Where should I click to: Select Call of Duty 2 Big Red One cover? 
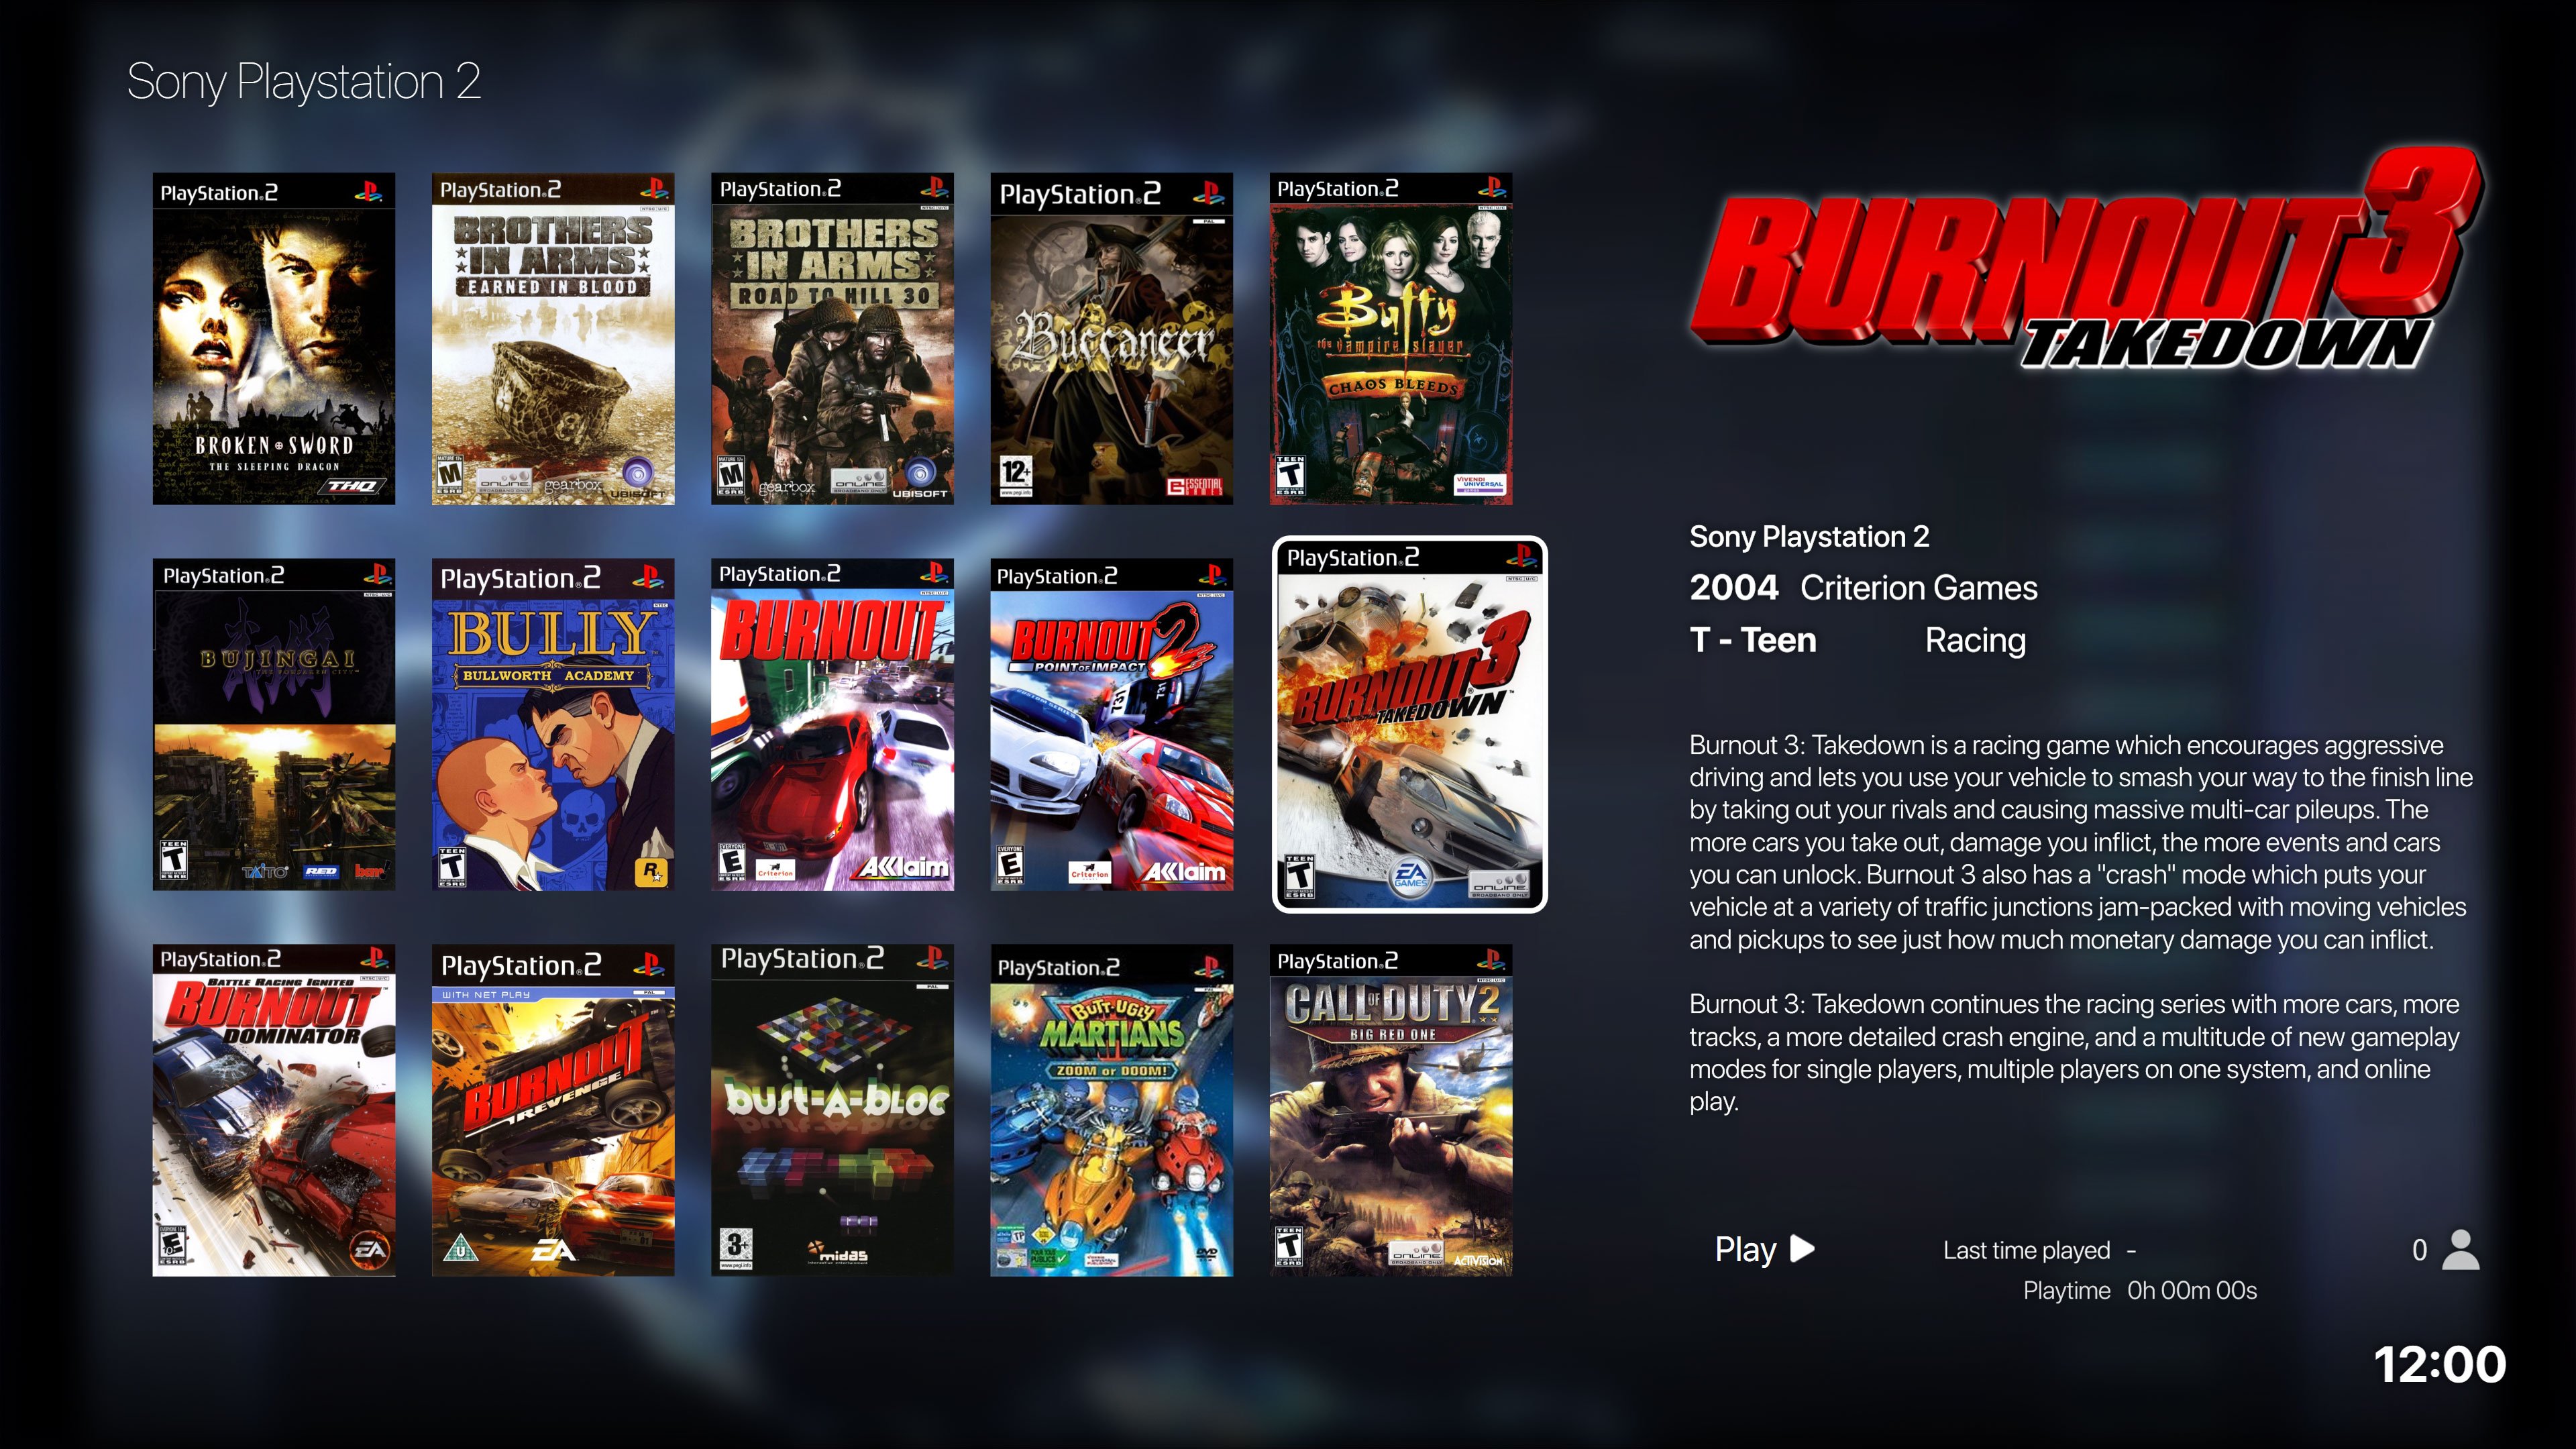(1391, 1110)
